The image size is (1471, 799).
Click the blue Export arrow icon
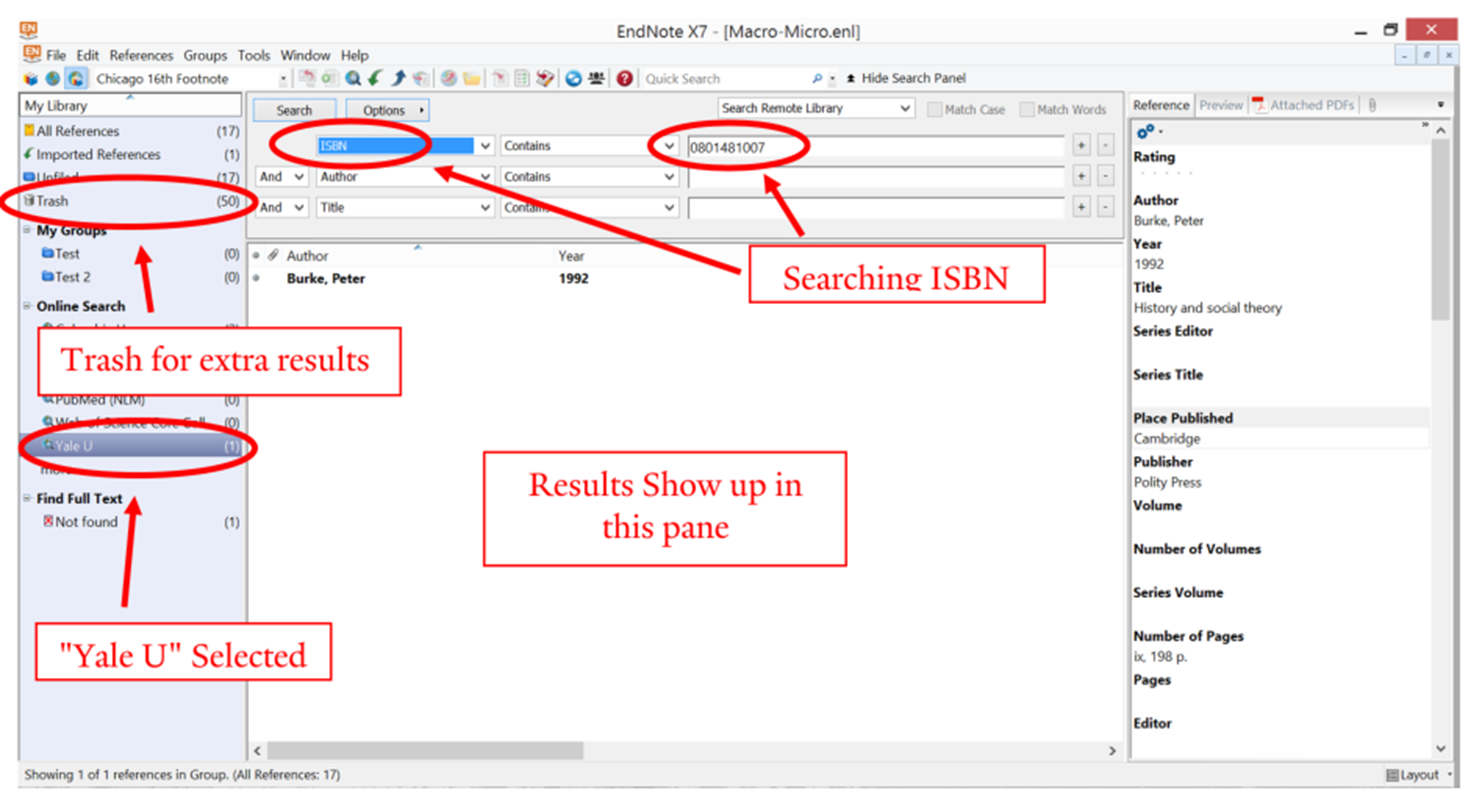pyautogui.click(x=399, y=79)
